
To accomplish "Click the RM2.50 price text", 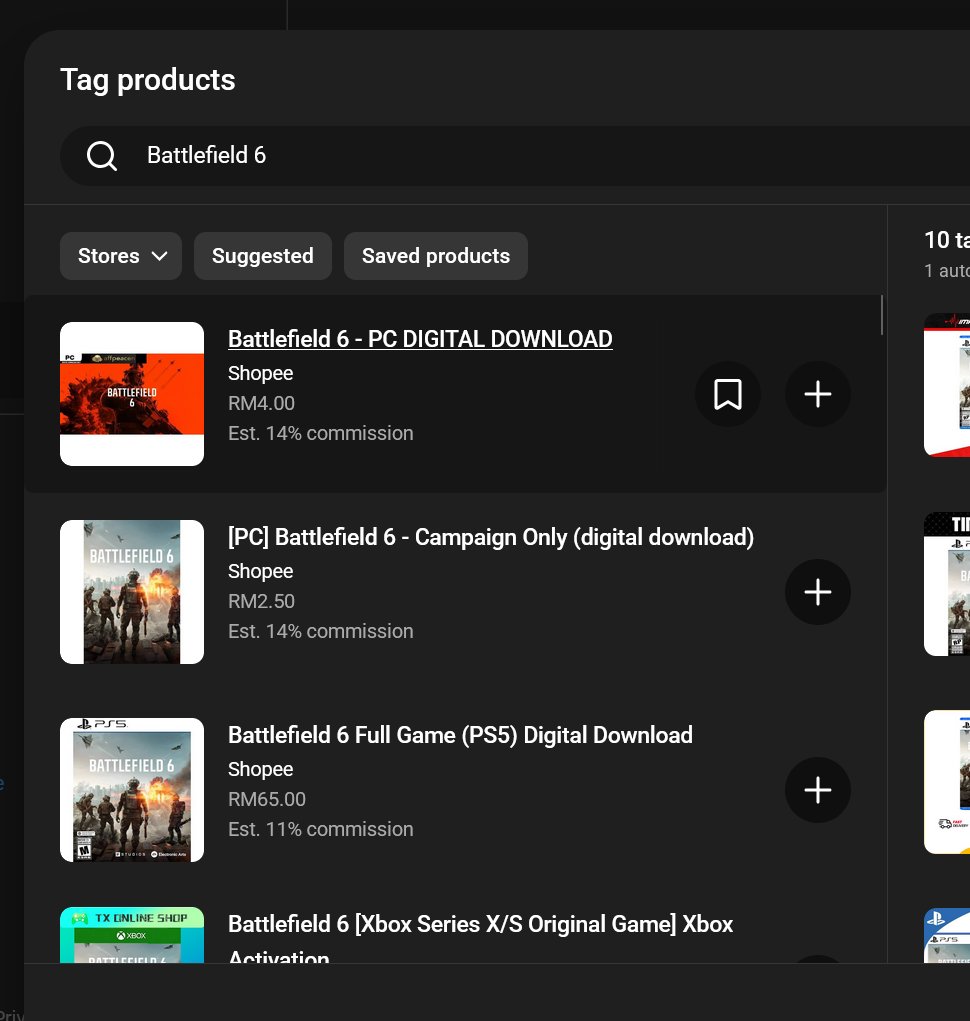I will coord(261,601).
